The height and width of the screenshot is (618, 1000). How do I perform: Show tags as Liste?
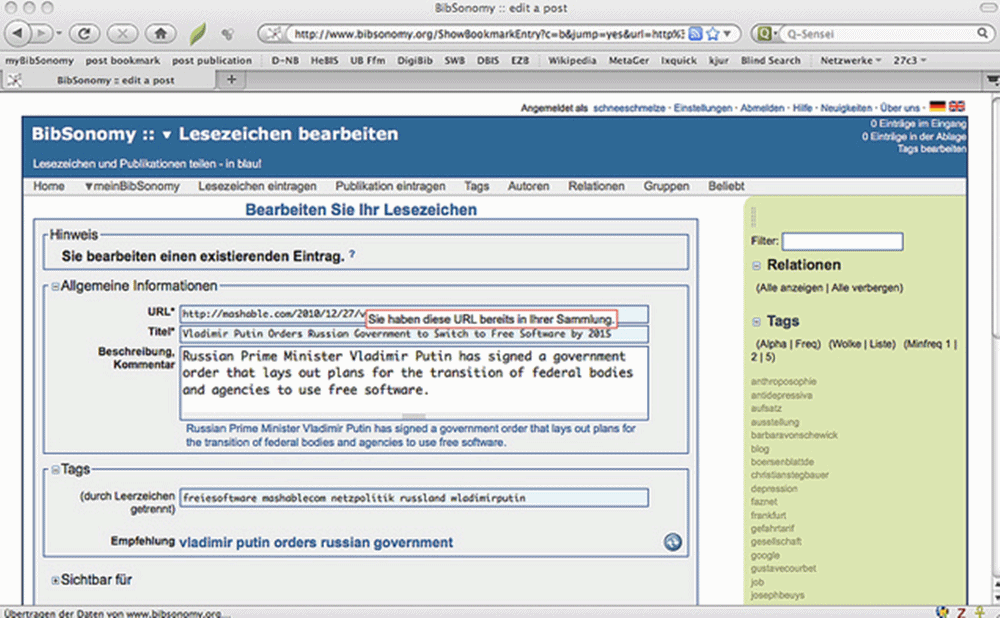pyautogui.click(x=881, y=344)
